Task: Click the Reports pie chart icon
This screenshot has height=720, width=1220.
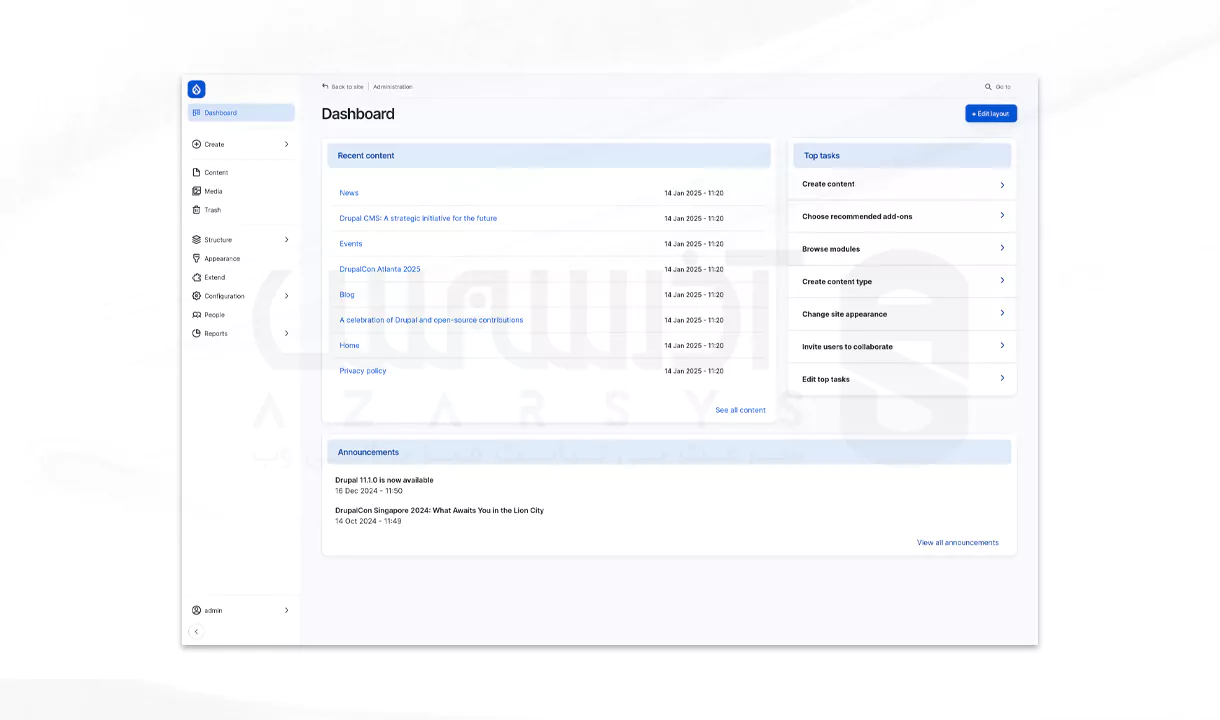Action: (196, 333)
